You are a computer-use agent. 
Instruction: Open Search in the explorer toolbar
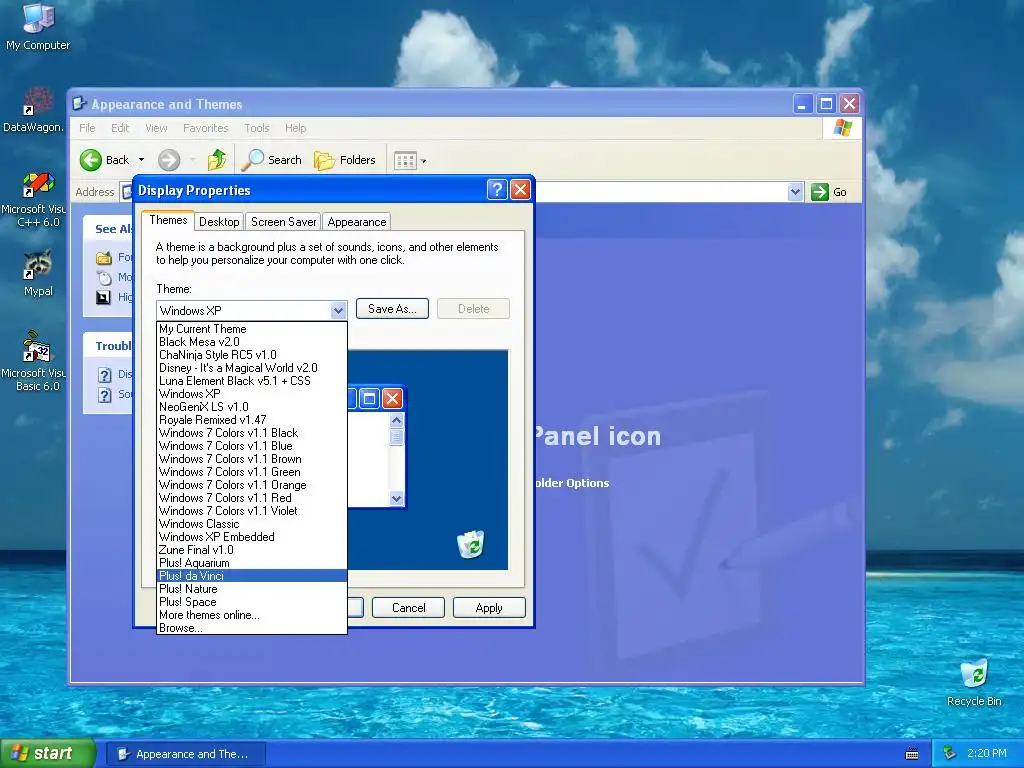coord(272,160)
